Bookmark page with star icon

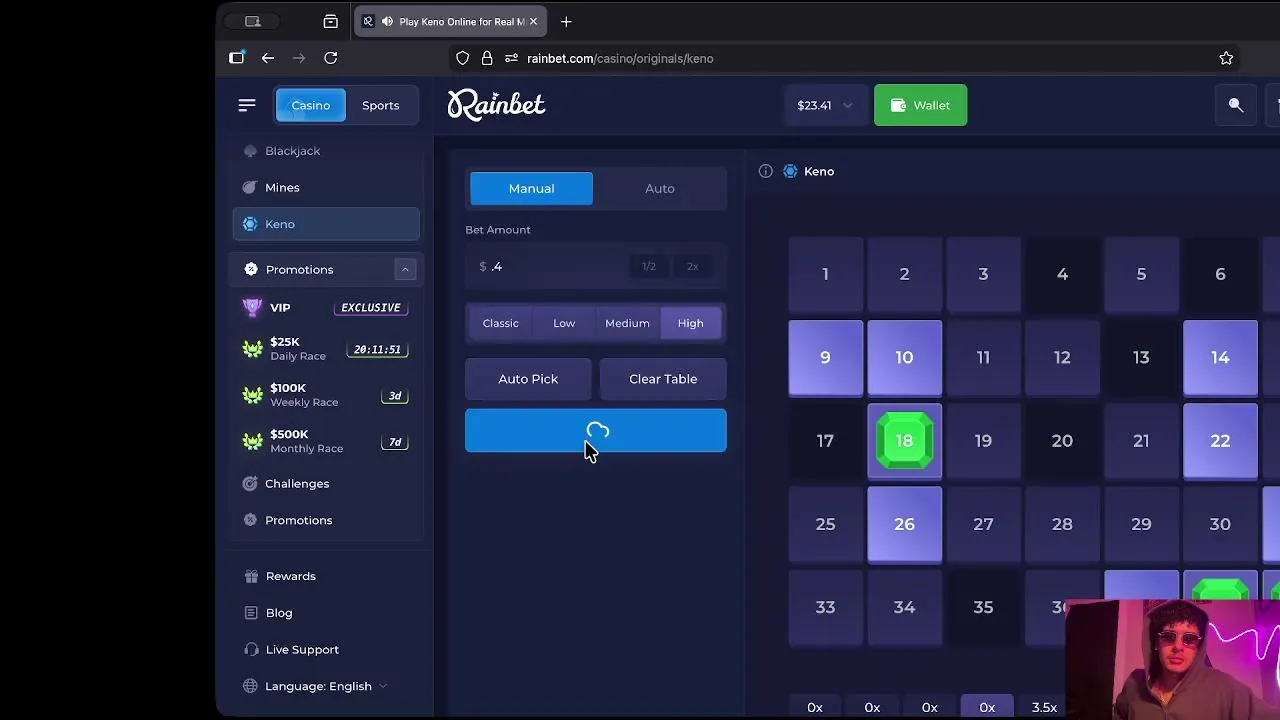point(1226,58)
